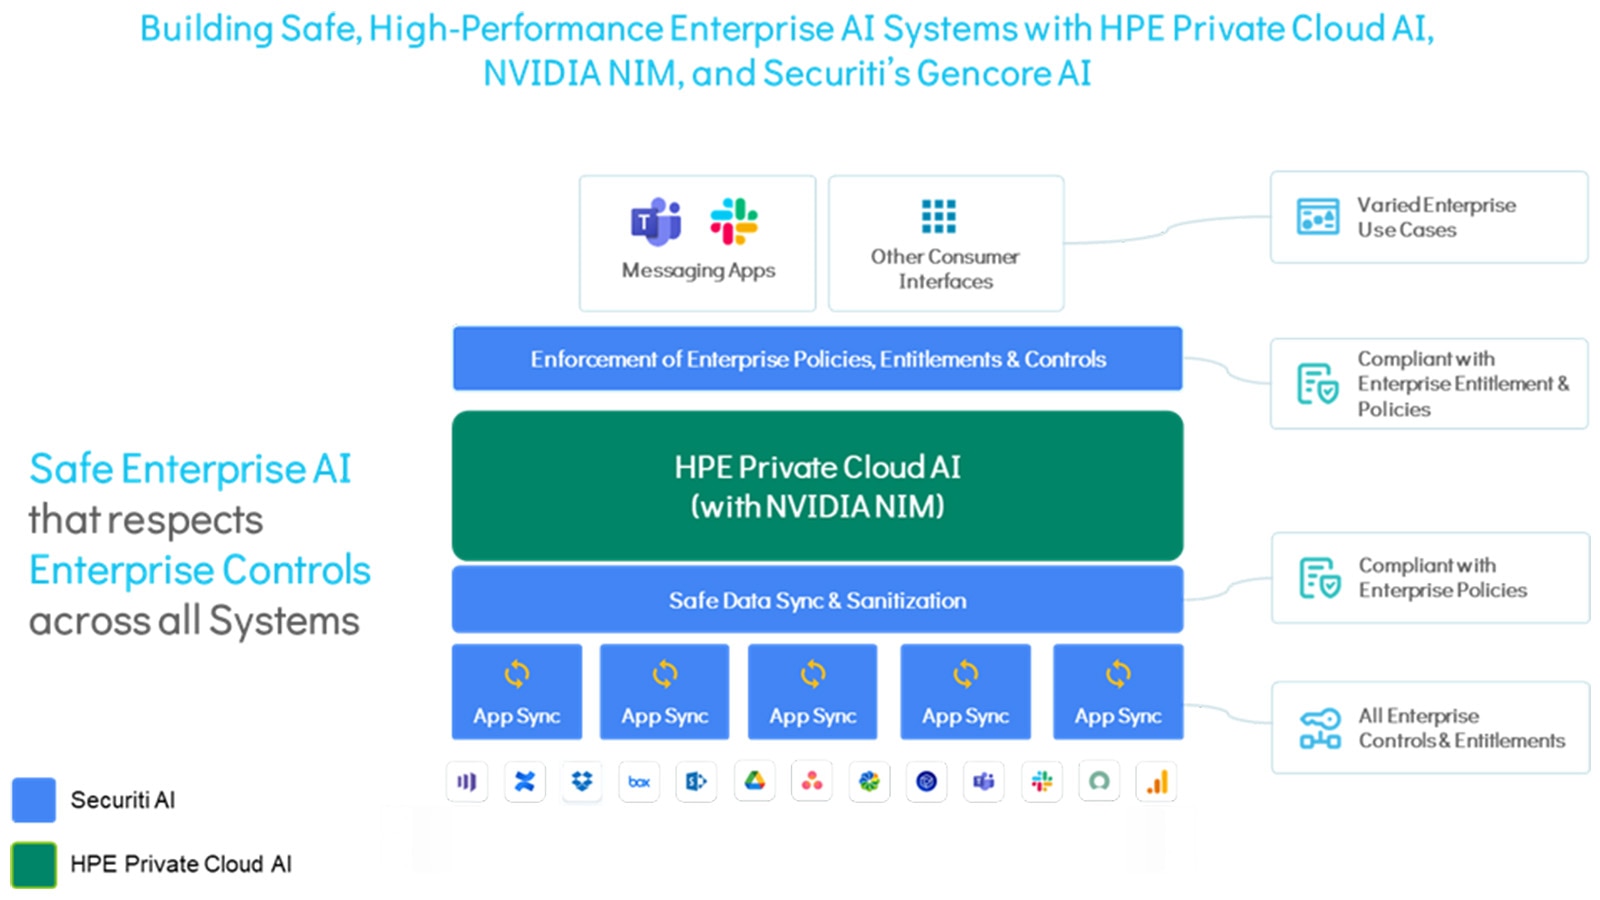
Task: Click the blue Securiti AI legend swatch
Action: click(x=34, y=800)
